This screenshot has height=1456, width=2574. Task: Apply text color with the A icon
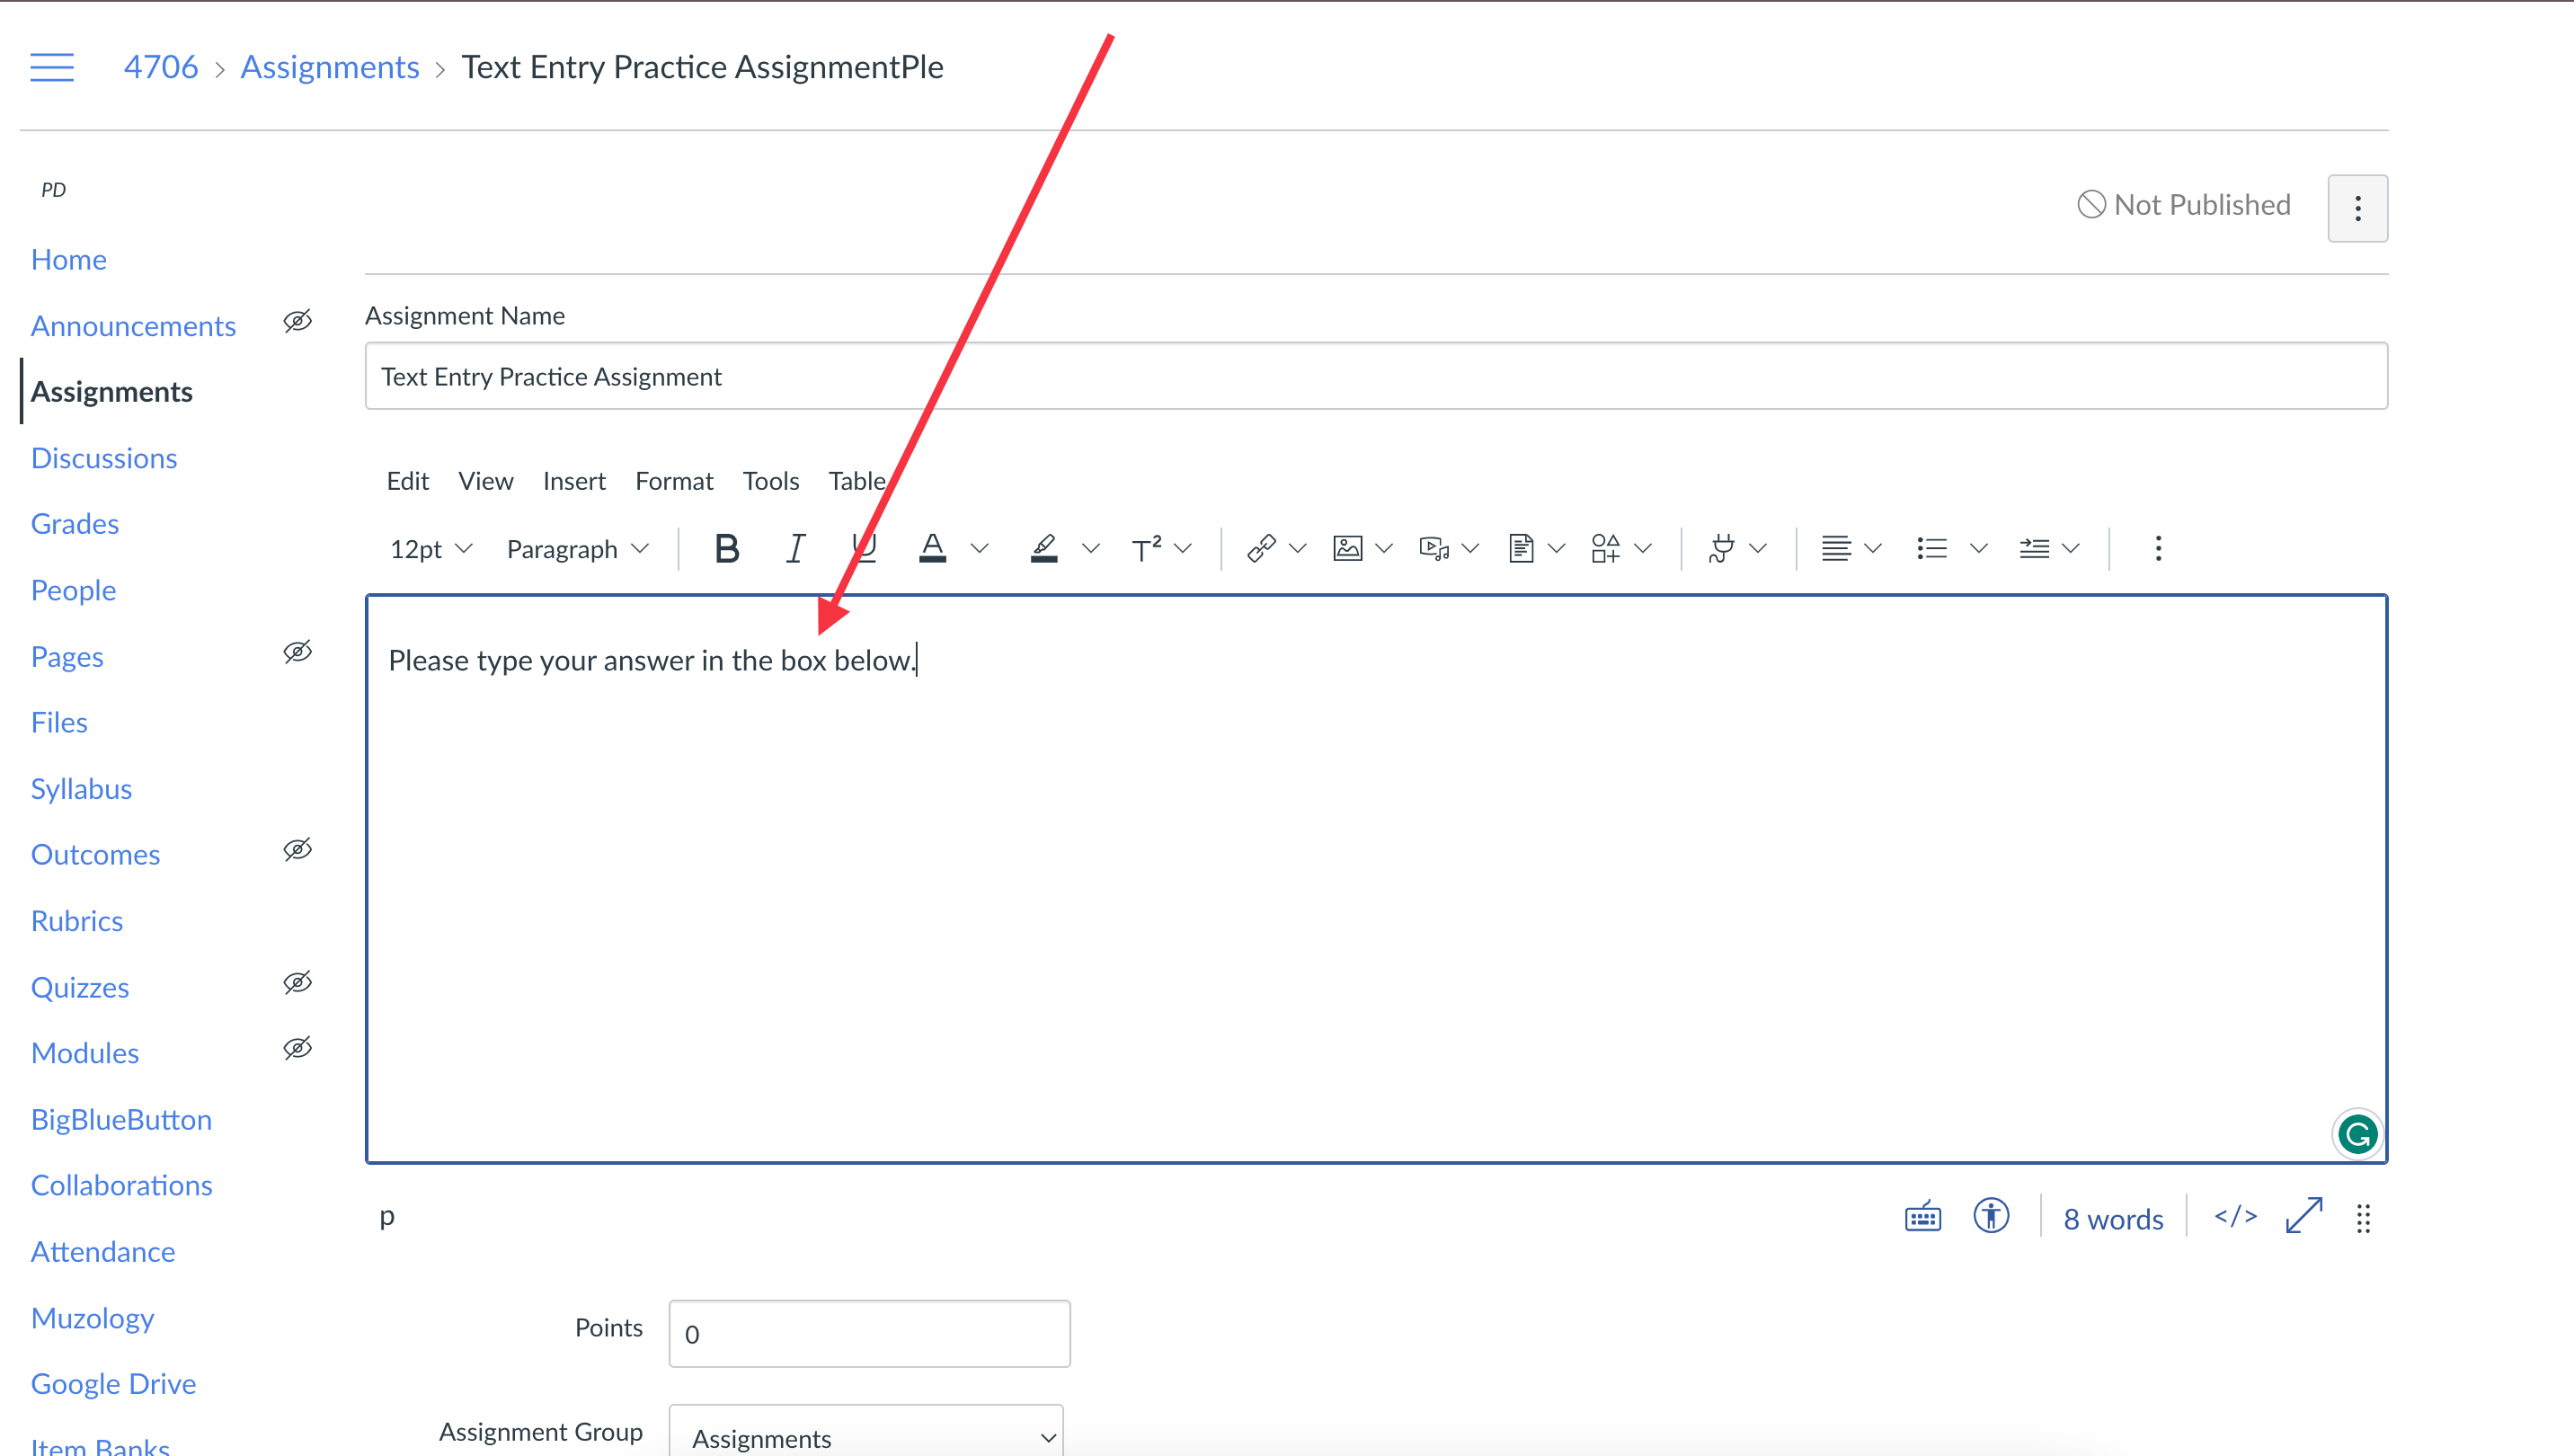[932, 548]
